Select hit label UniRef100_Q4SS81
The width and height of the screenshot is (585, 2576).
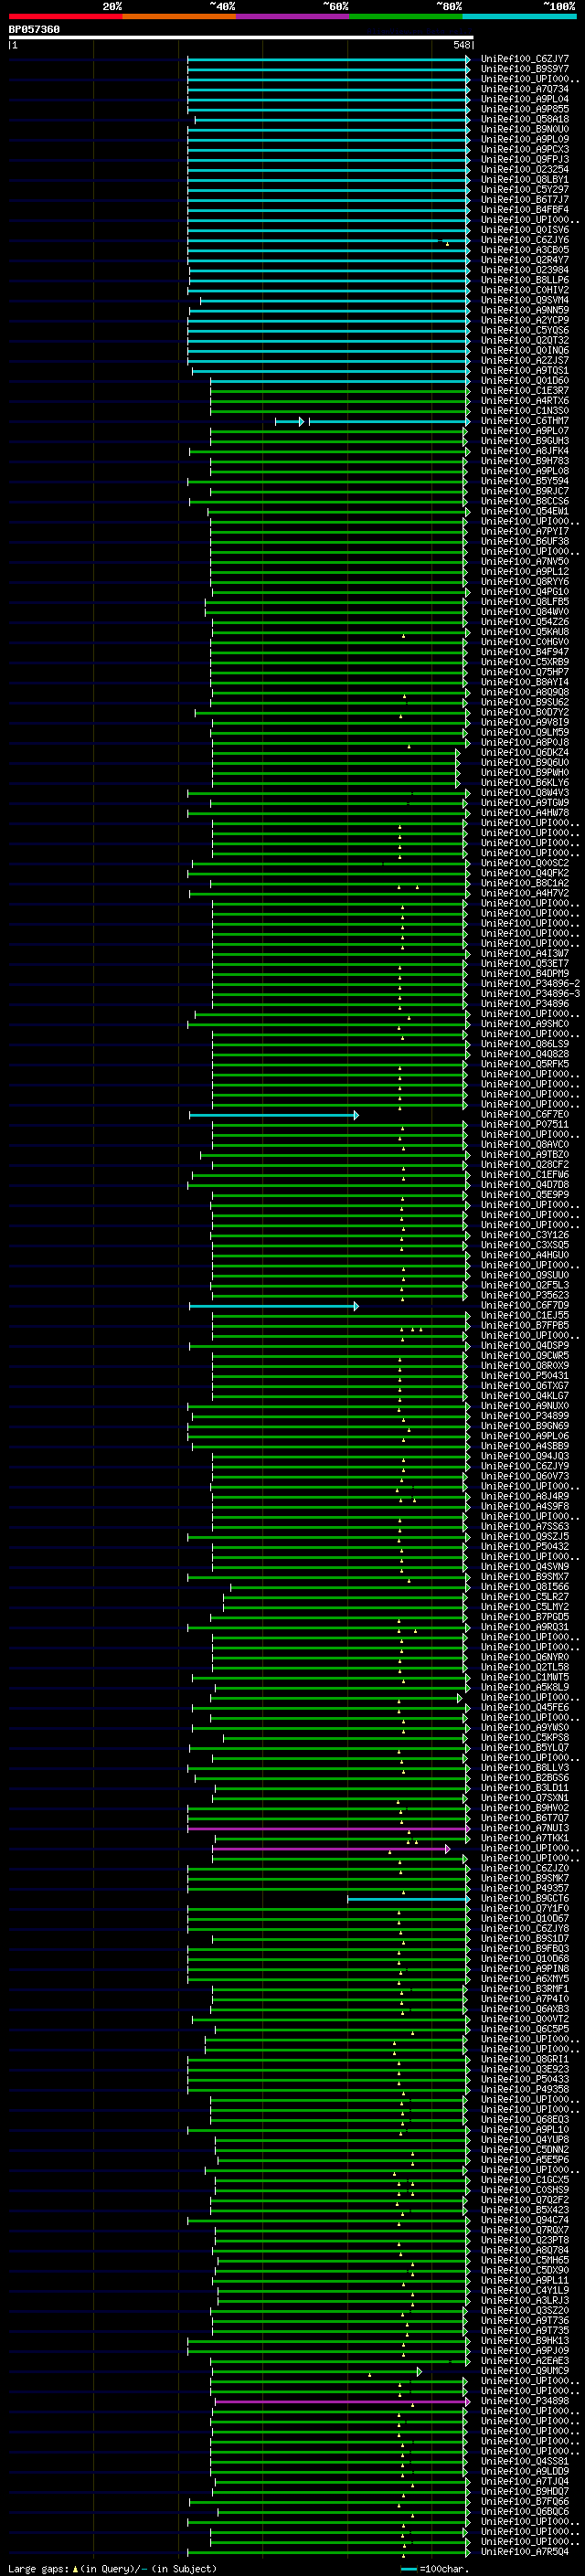pyautogui.click(x=524, y=2461)
